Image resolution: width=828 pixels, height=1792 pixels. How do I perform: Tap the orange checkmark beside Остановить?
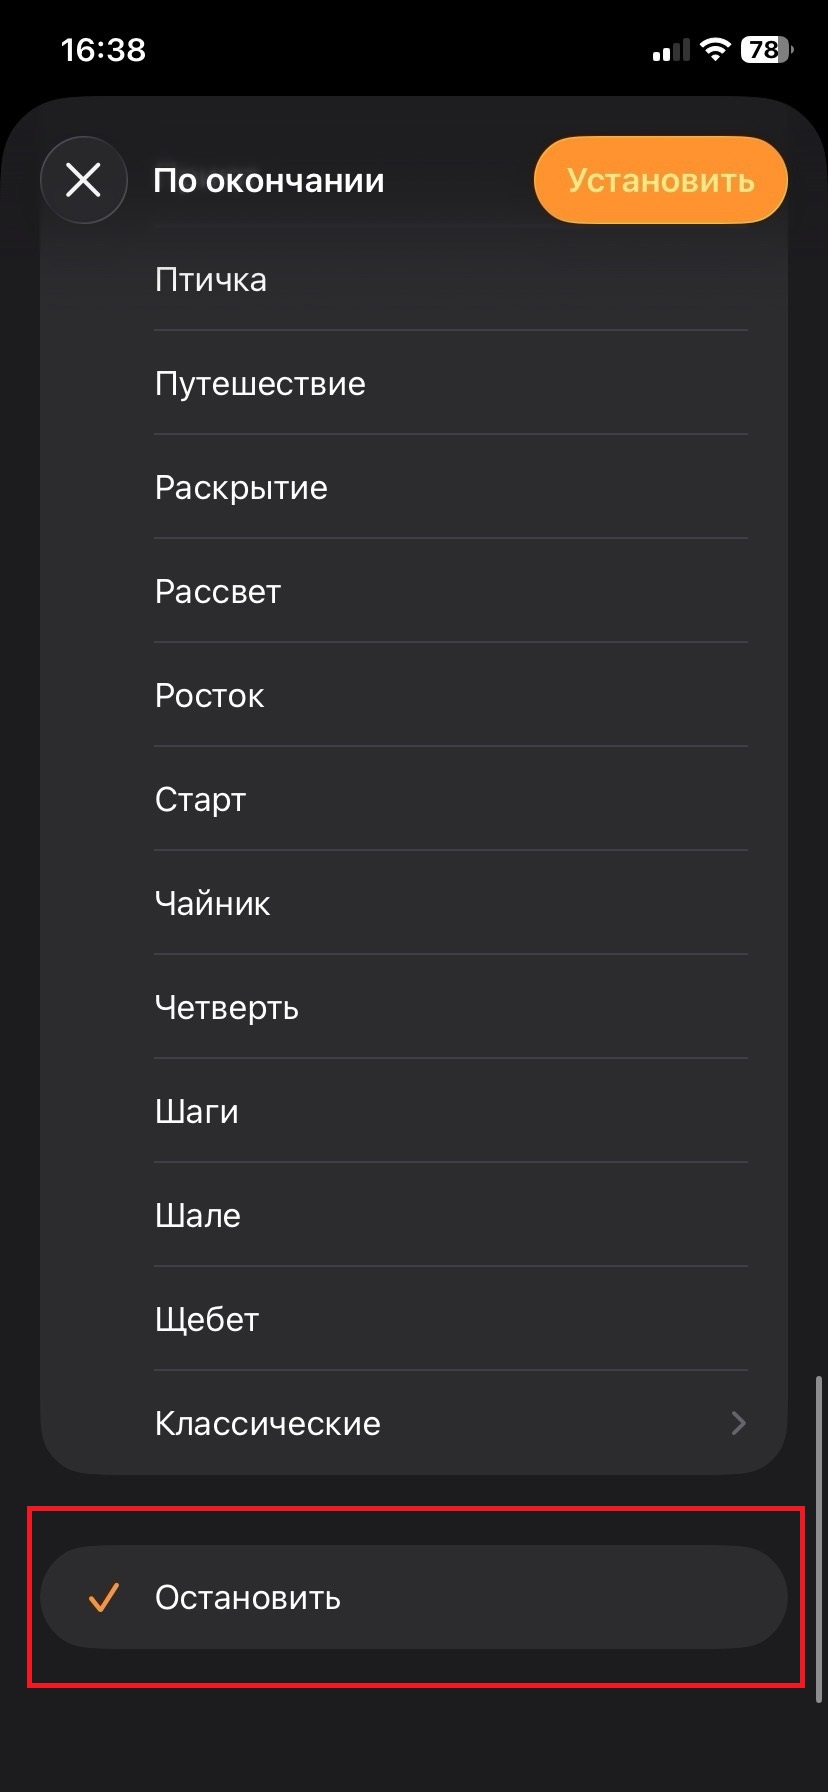(x=103, y=1597)
